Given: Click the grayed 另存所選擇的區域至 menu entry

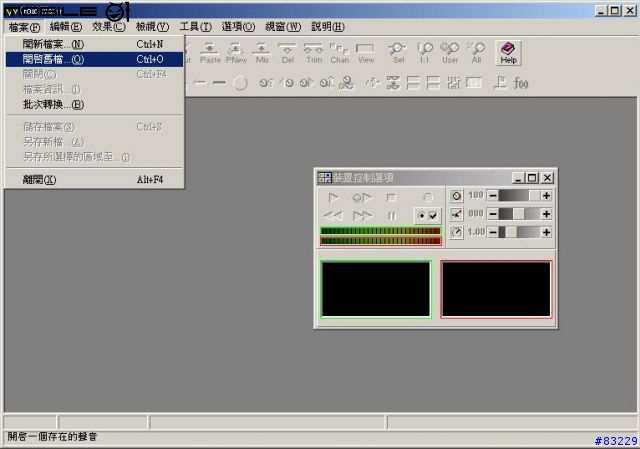Looking at the screenshot, I should [x=95, y=157].
